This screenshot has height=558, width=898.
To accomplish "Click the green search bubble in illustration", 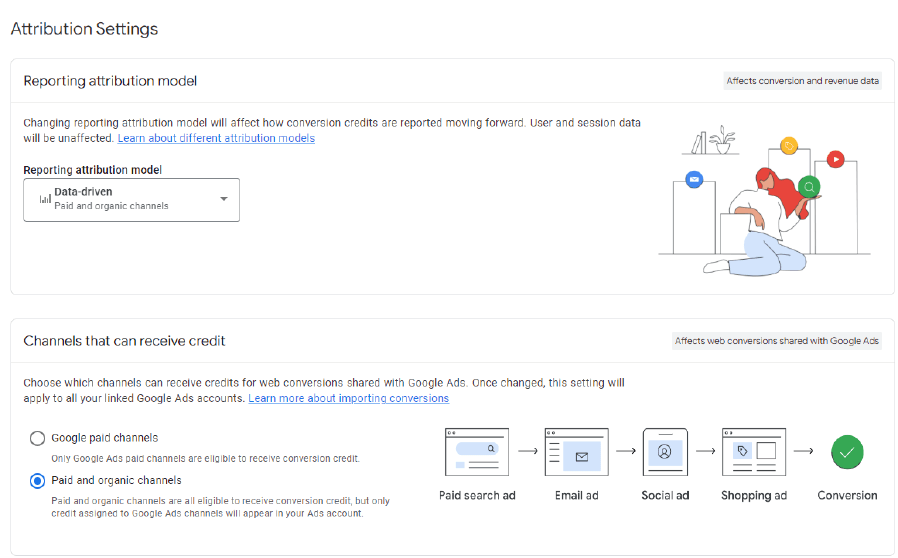I will coord(809,187).
